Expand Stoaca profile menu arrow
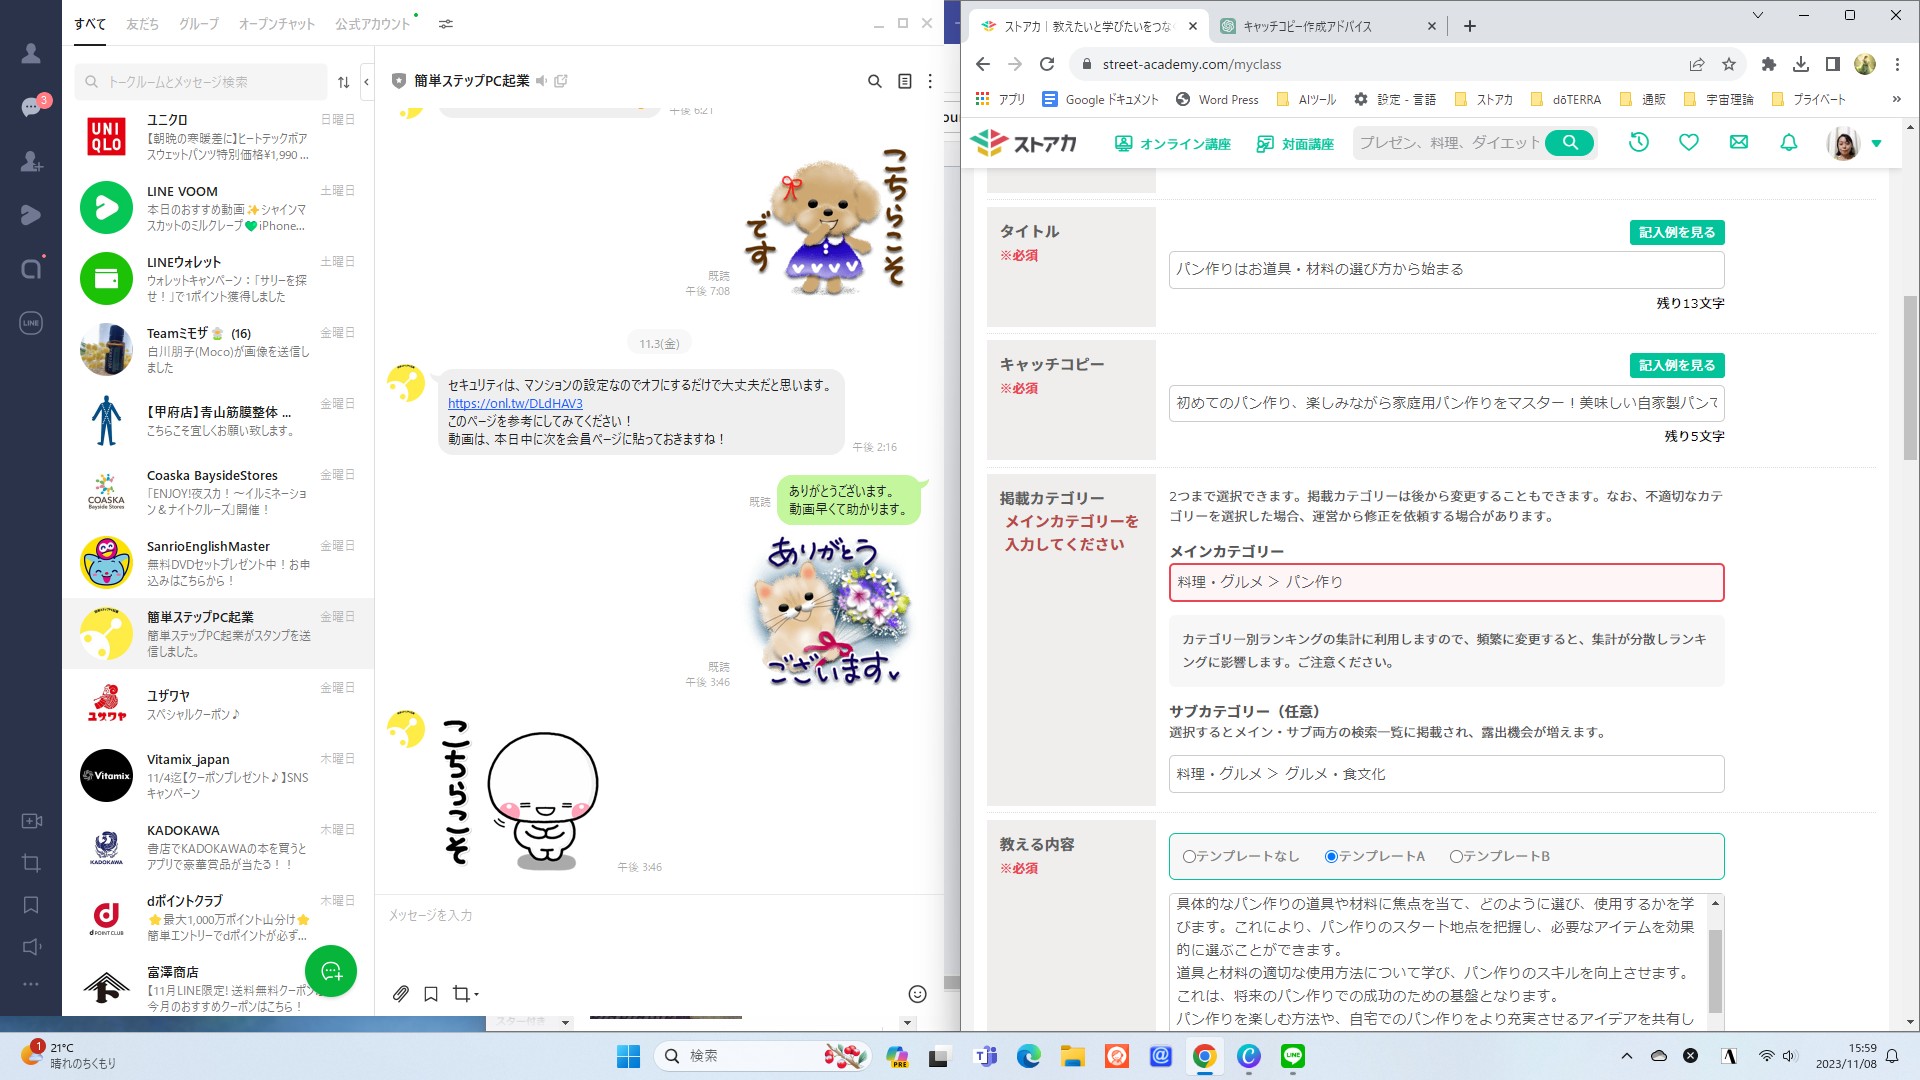 pos(1876,144)
